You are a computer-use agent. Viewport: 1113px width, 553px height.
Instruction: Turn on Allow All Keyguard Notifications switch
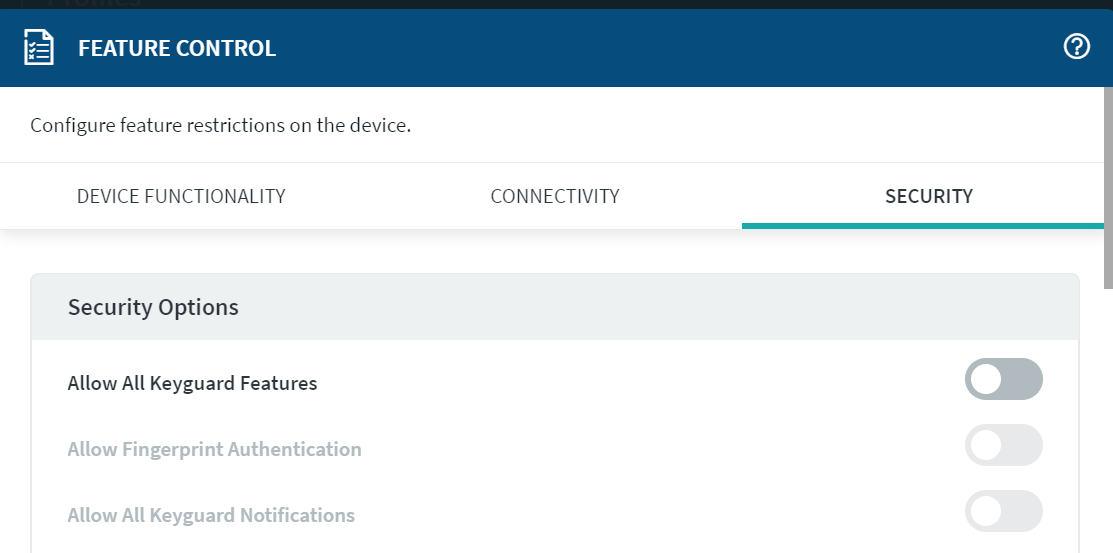[x=1003, y=512]
